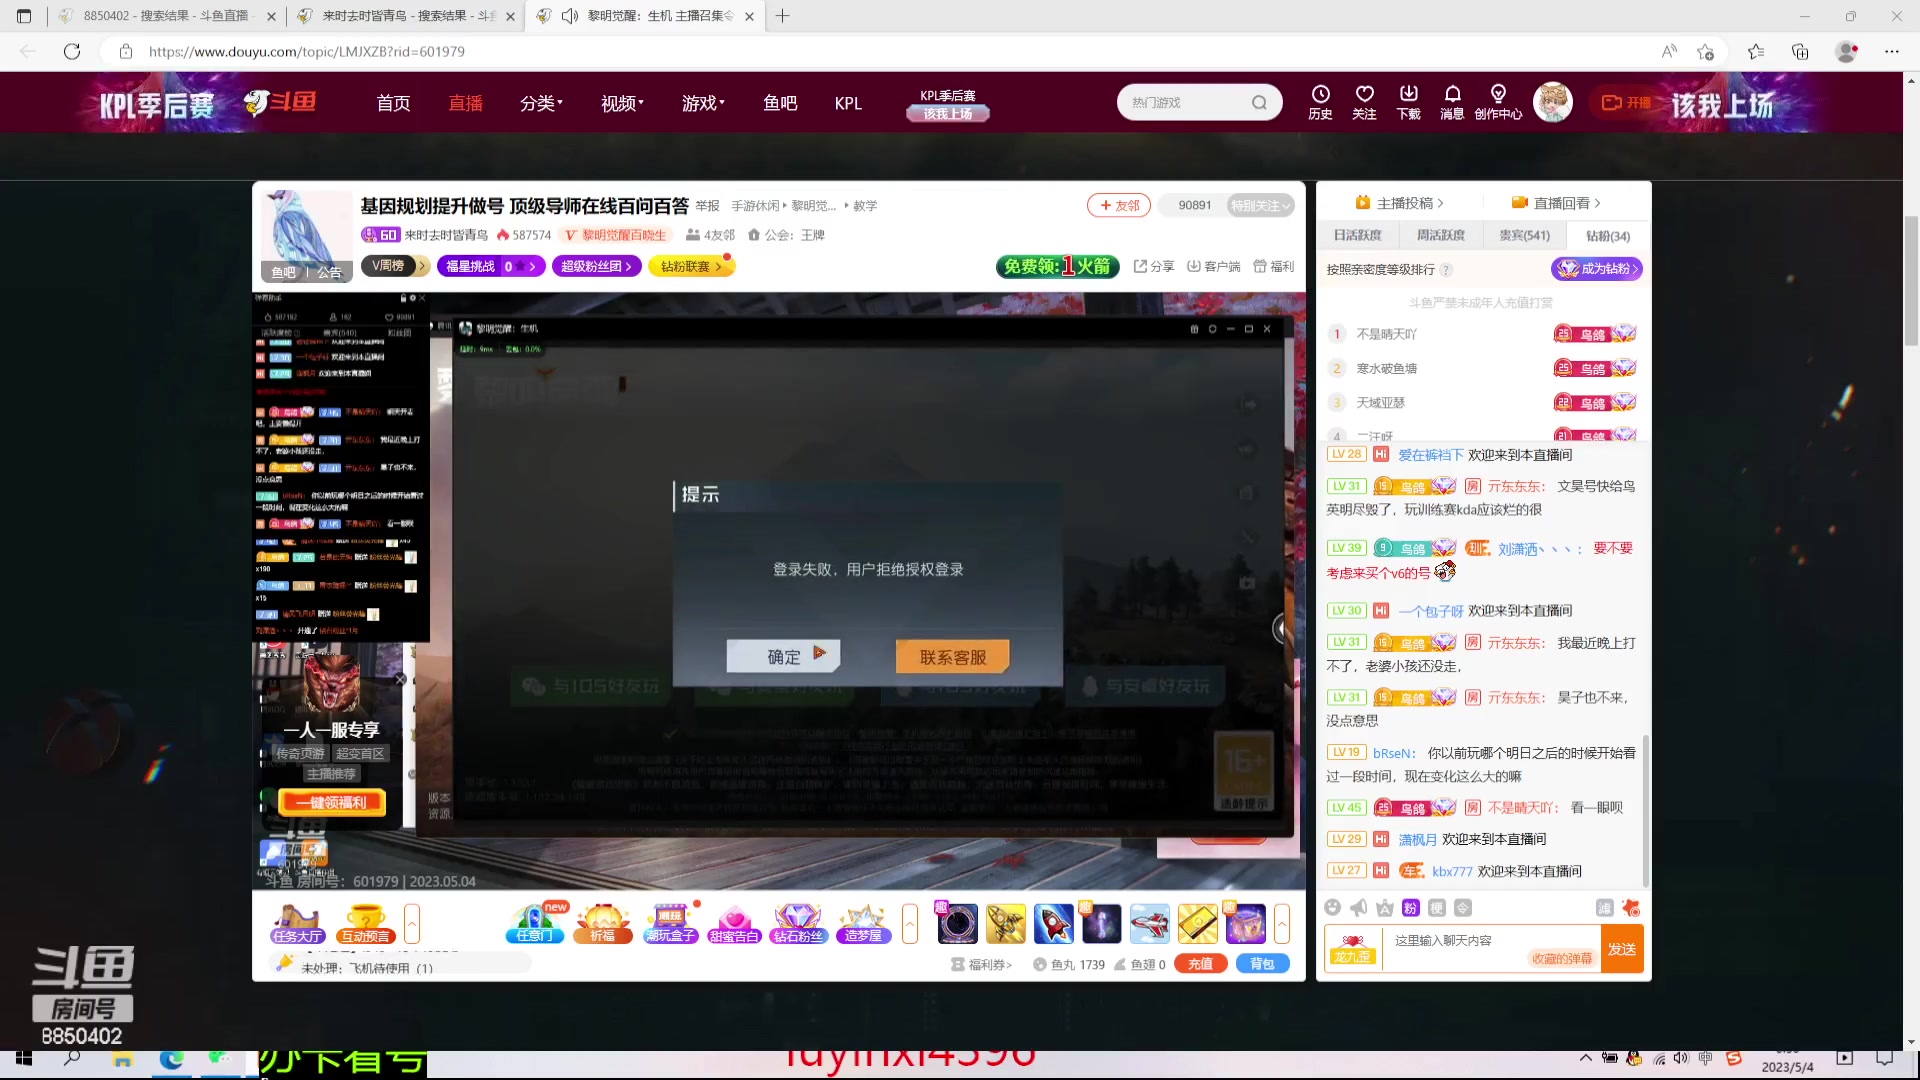Click the 热门游戏 search field
The image size is (1920, 1080).
(1186, 102)
